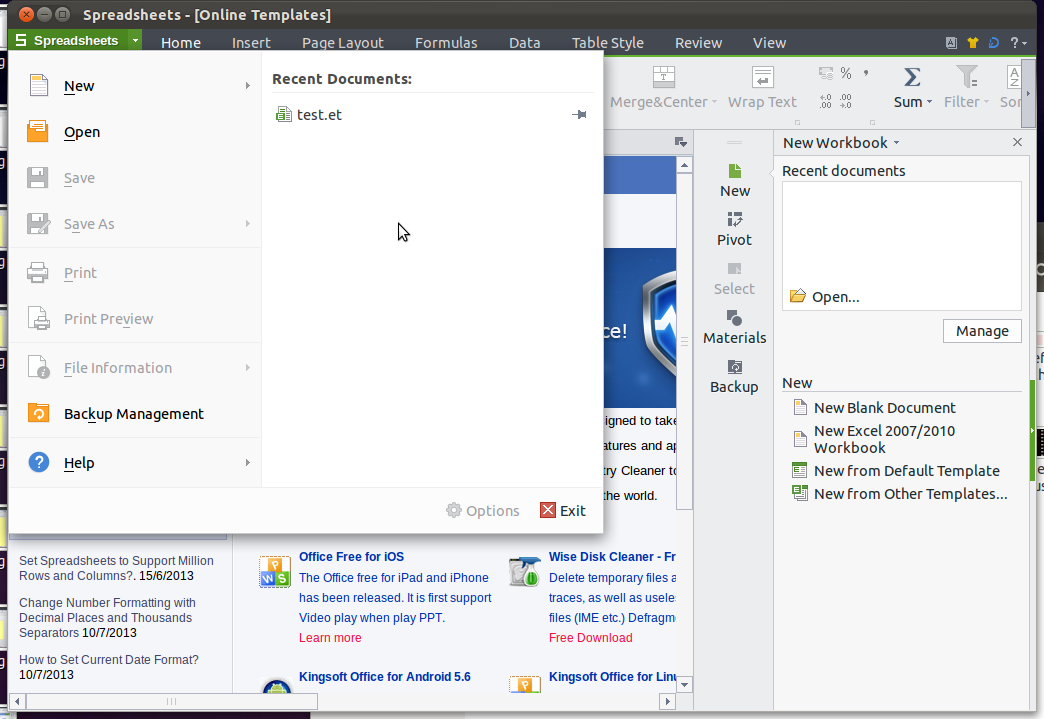
Task: Click New Excel 2007/2010 Workbook
Action: coord(884,439)
